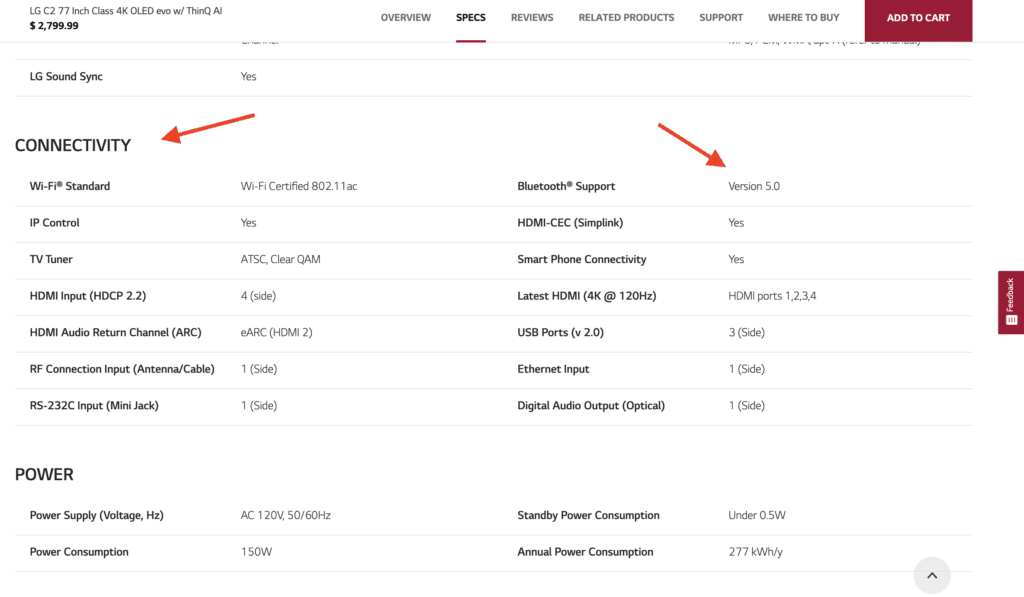1024x597 pixels.
Task: Click HDMI Audio Return Channel (ARC) label
Action: tap(116, 332)
